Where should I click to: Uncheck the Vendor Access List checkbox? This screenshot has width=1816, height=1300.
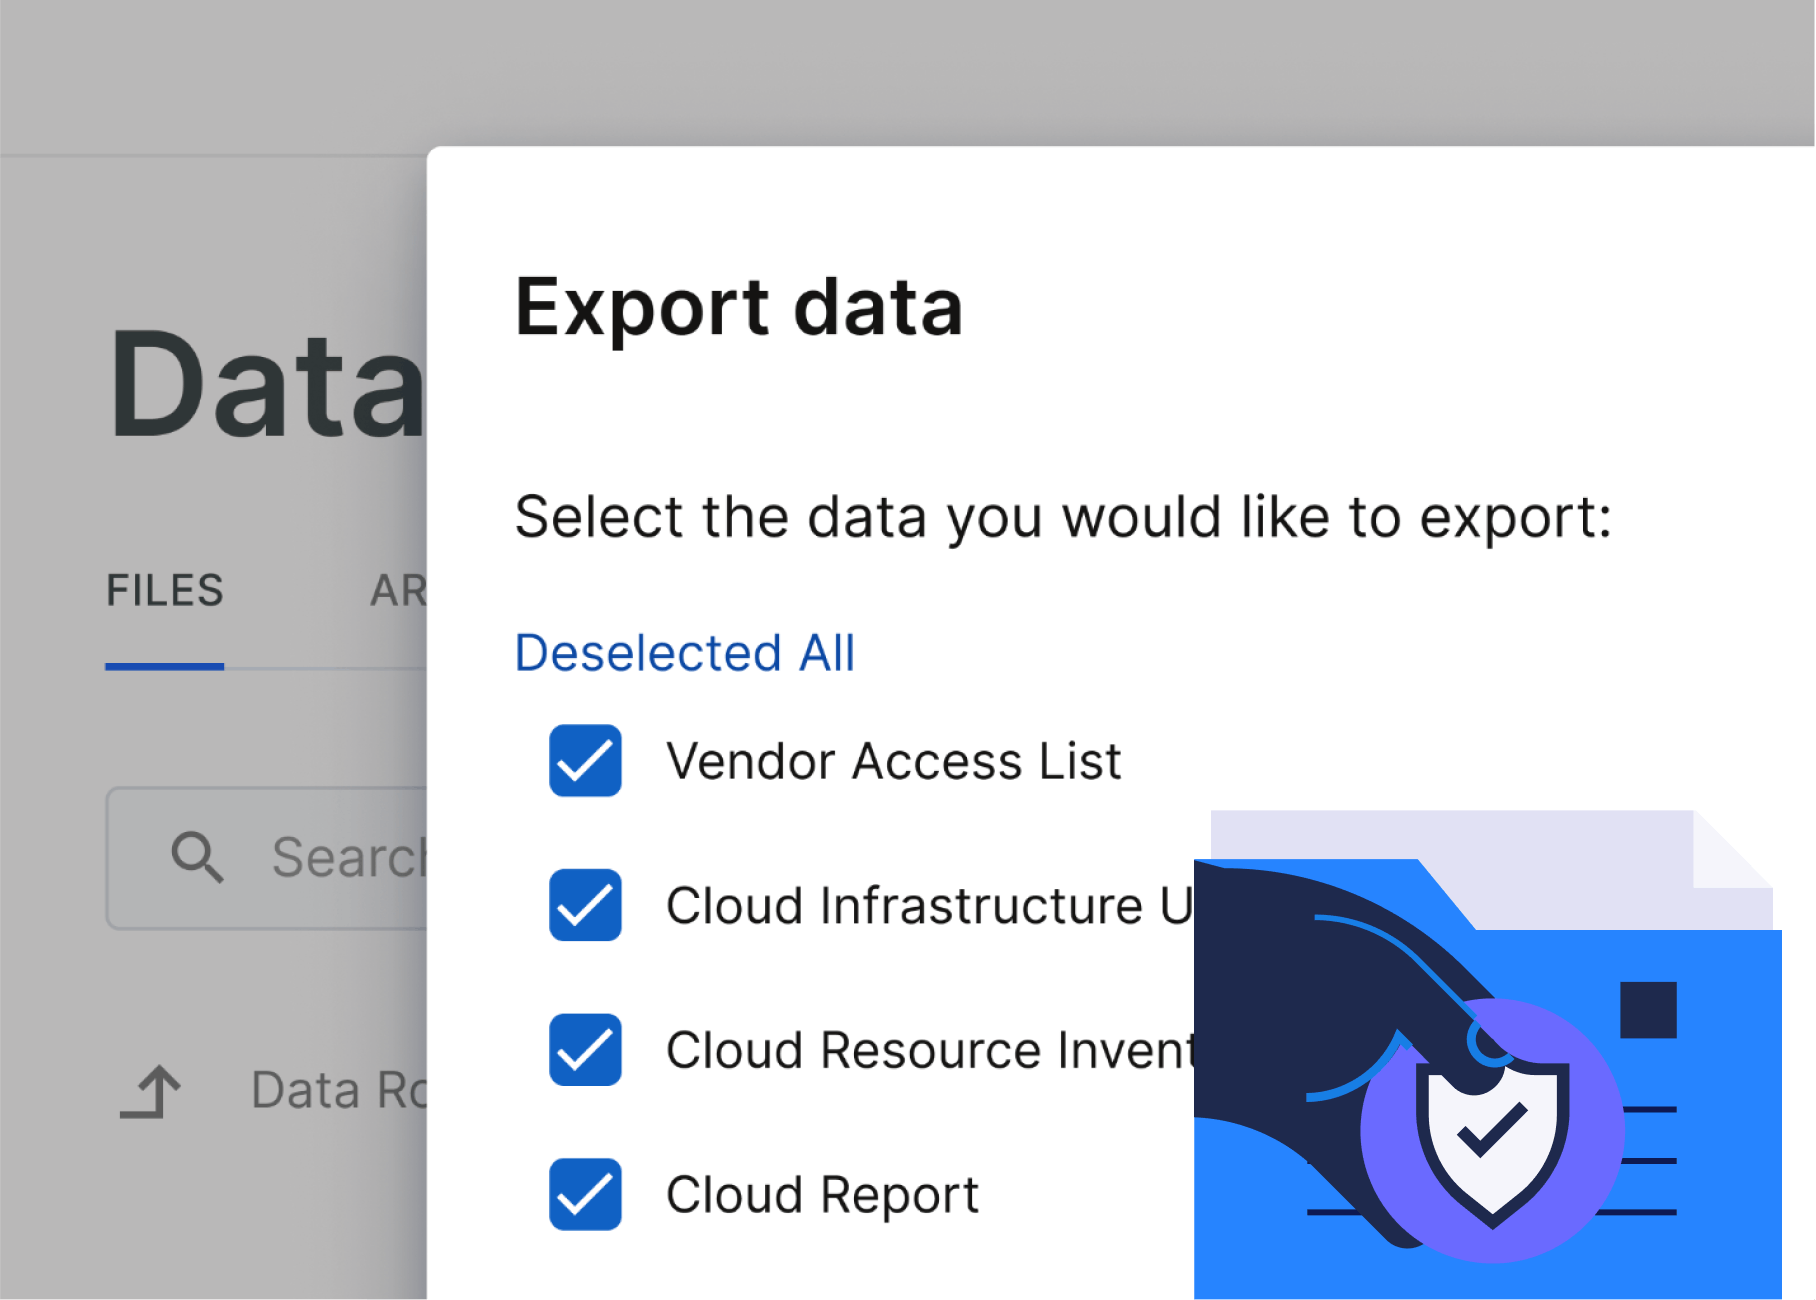585,760
